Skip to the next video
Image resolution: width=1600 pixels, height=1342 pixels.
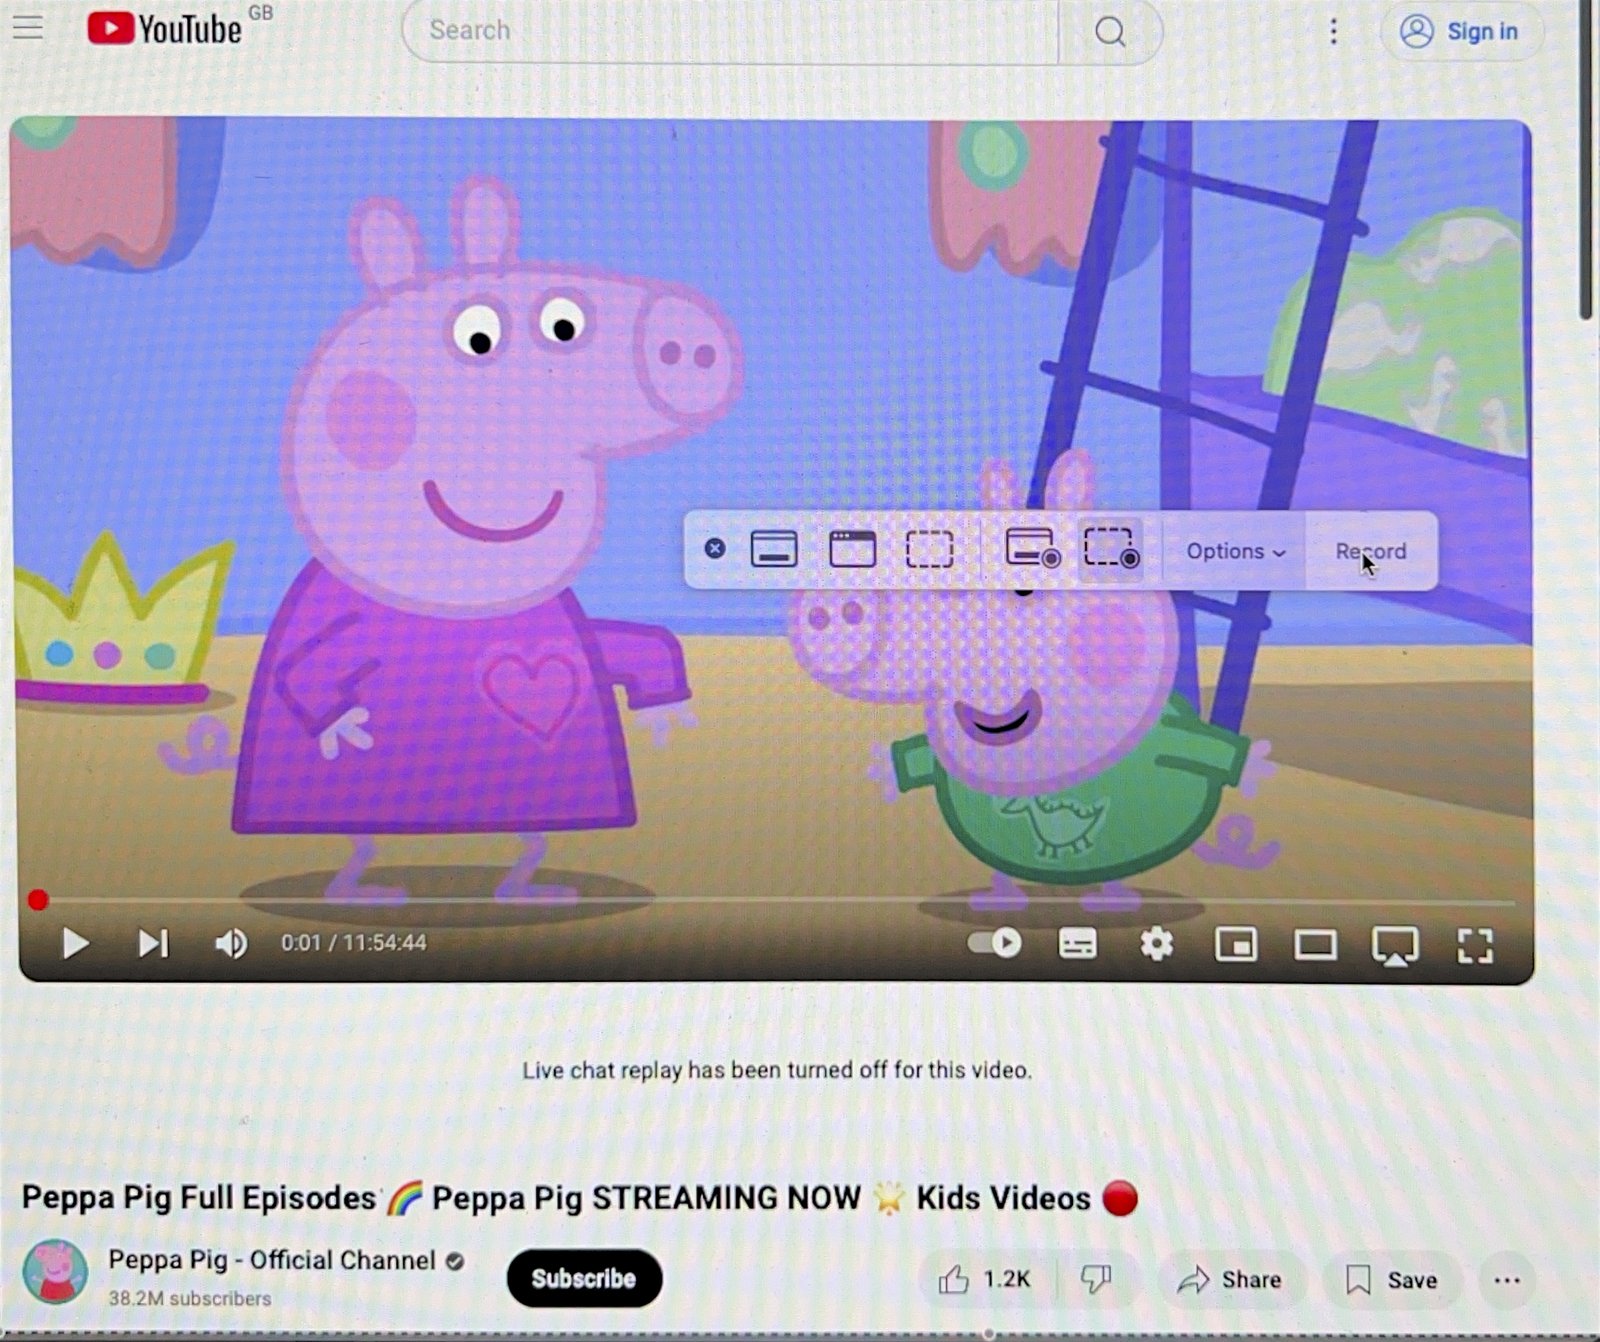(x=153, y=943)
